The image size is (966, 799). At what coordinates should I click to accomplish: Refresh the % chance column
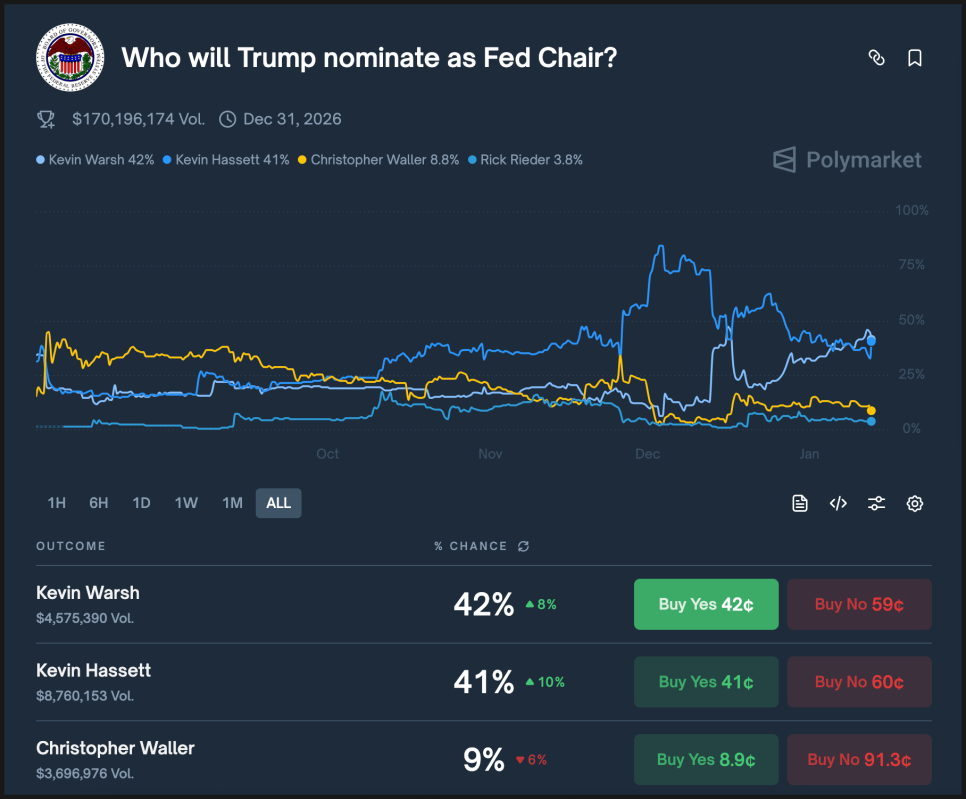click(523, 546)
